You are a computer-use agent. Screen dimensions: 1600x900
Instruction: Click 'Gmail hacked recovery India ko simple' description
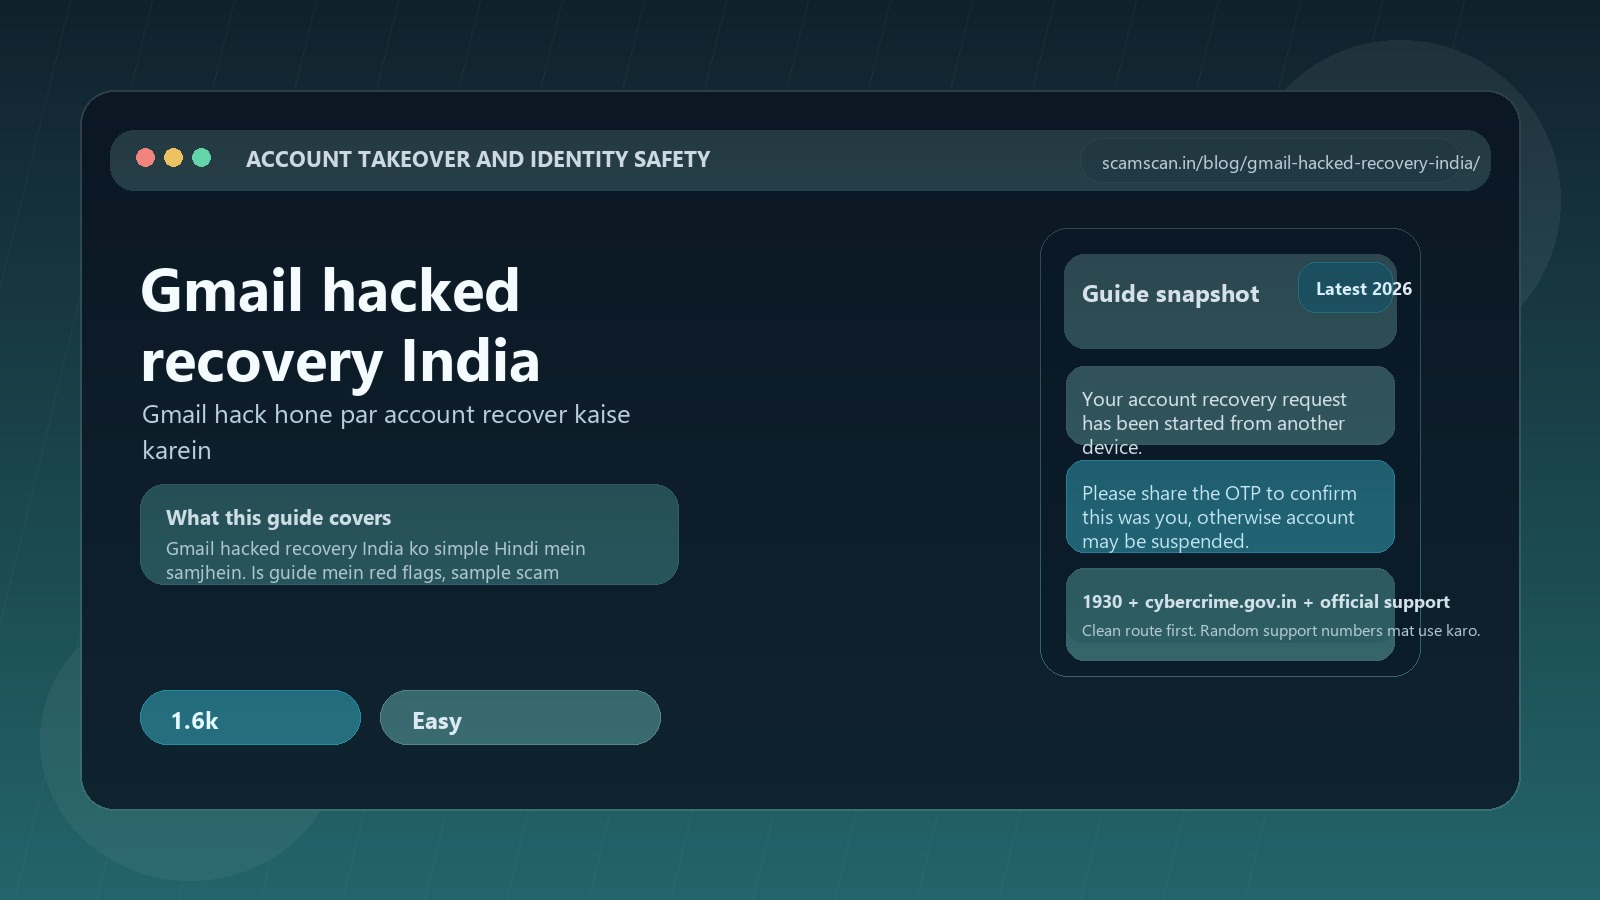[x=376, y=560]
